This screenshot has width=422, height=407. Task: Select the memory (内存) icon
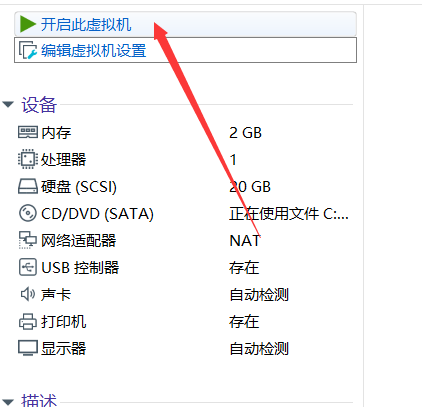point(28,132)
